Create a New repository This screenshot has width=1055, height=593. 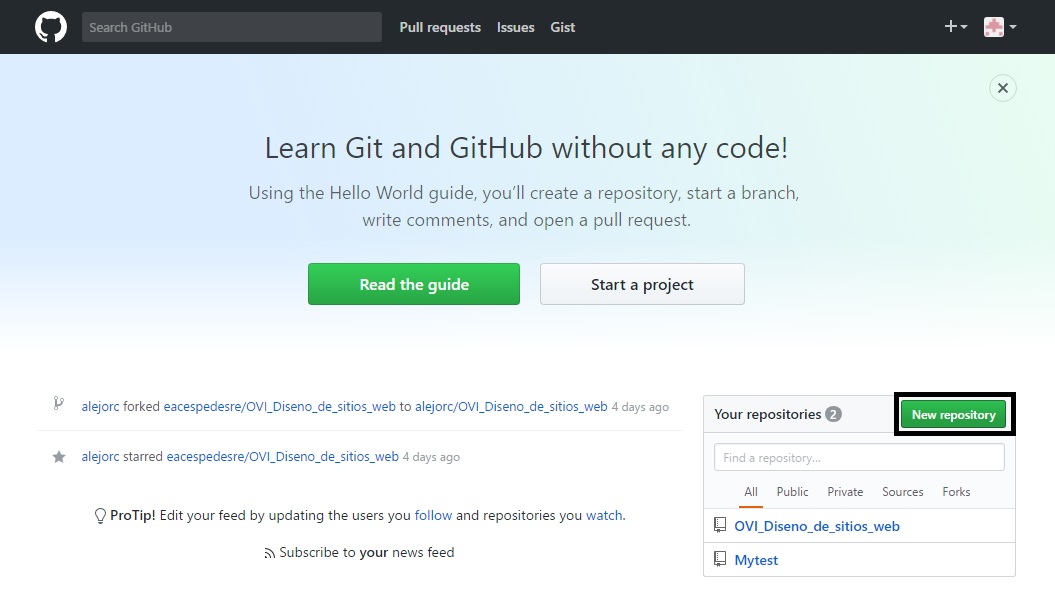[x=953, y=415]
